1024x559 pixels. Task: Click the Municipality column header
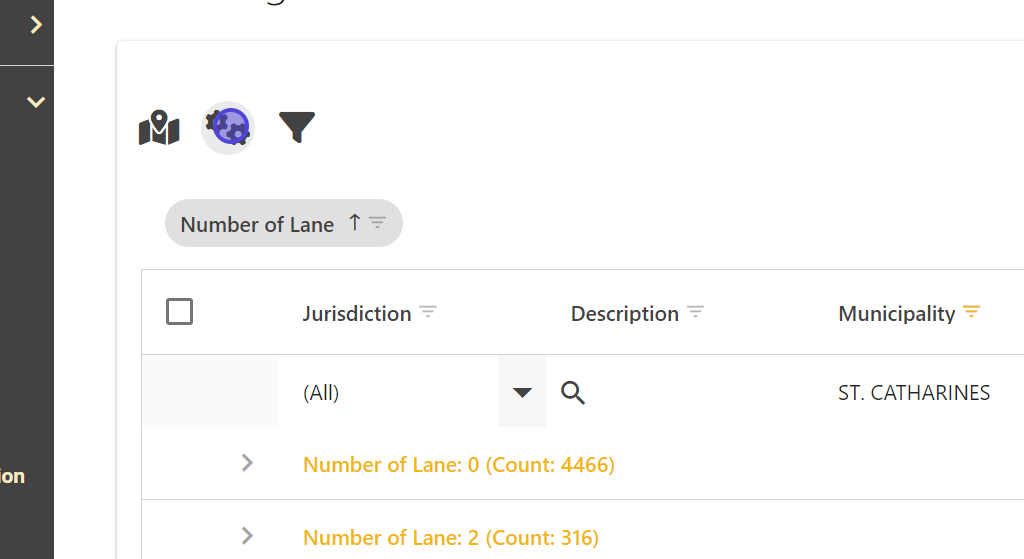click(896, 314)
